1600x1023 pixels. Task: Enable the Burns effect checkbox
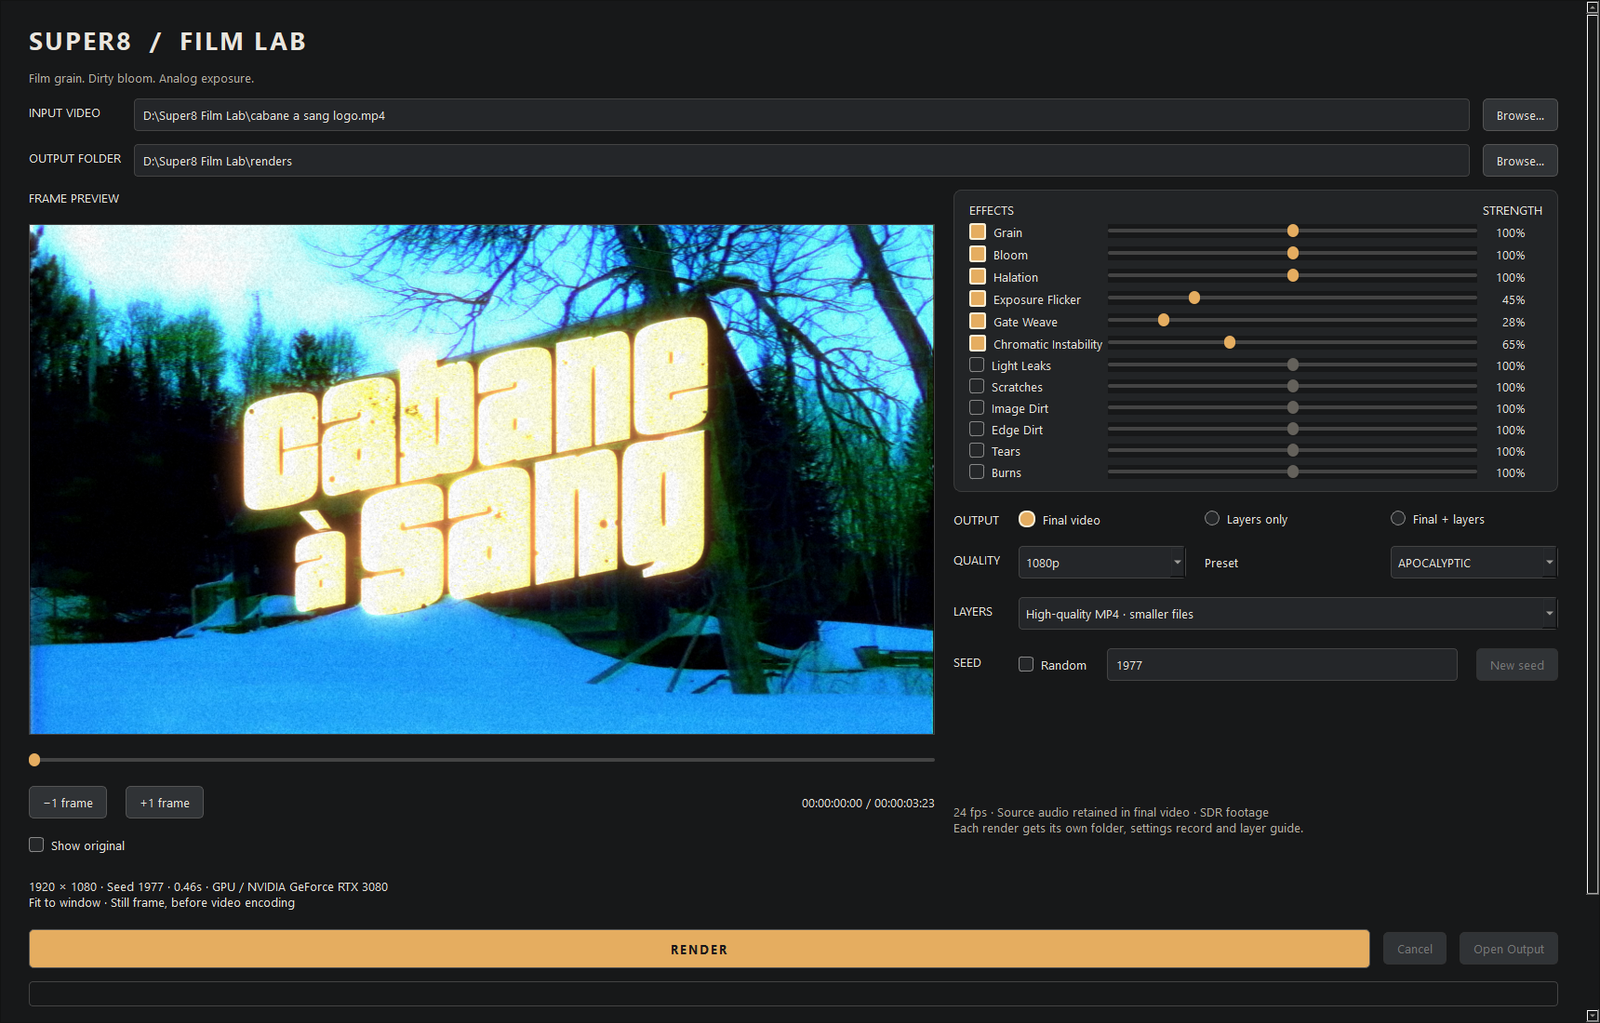click(977, 472)
